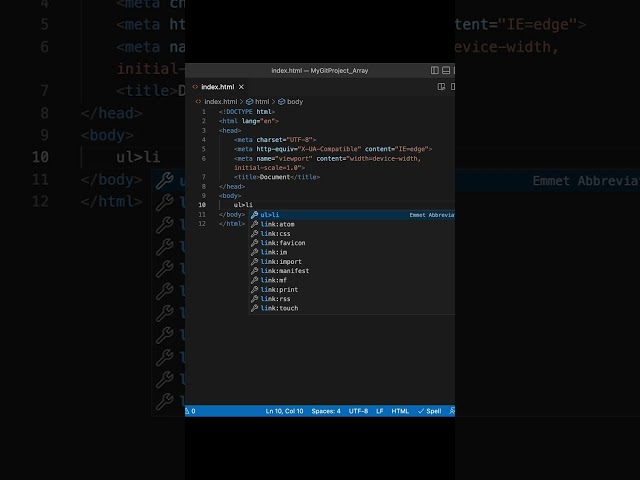
Task: Click the wrench icon beside link:manifest
Action: pos(254,271)
